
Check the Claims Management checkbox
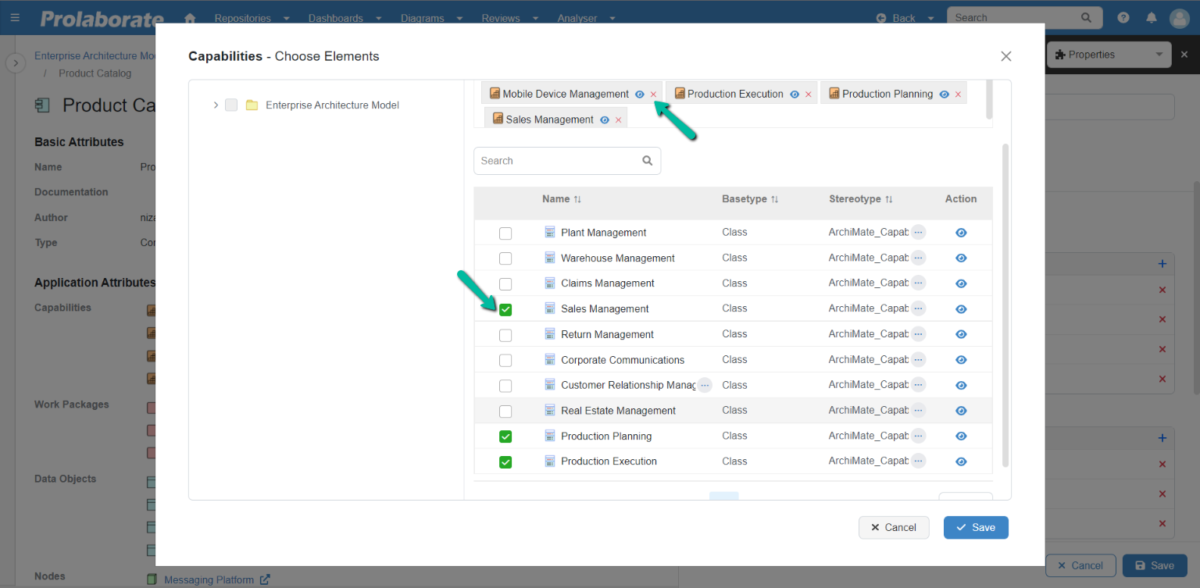coord(505,283)
